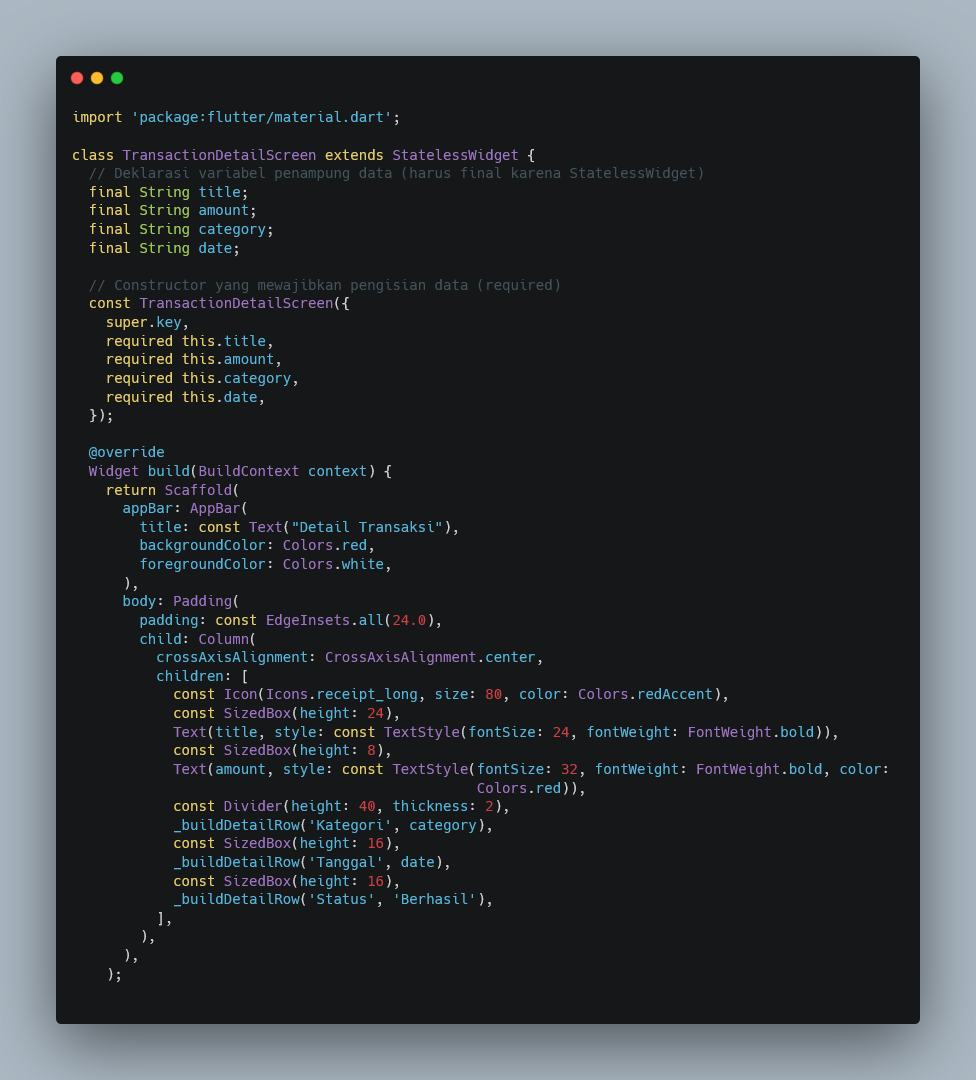This screenshot has height=1080, width=976.
Task: Select the line final String amount;
Action: point(172,210)
